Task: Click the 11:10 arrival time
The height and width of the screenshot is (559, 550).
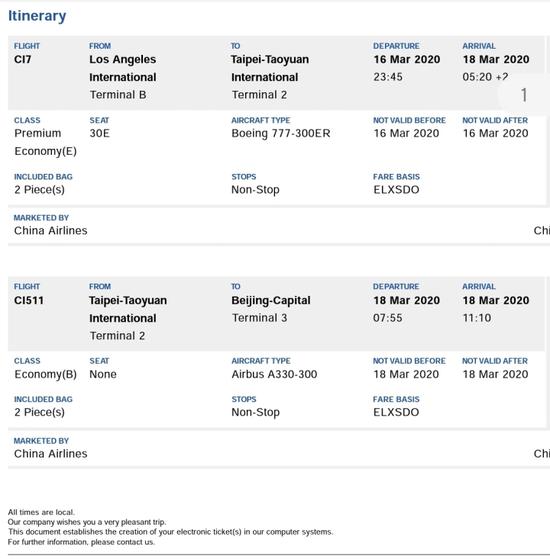Action: coord(477,318)
